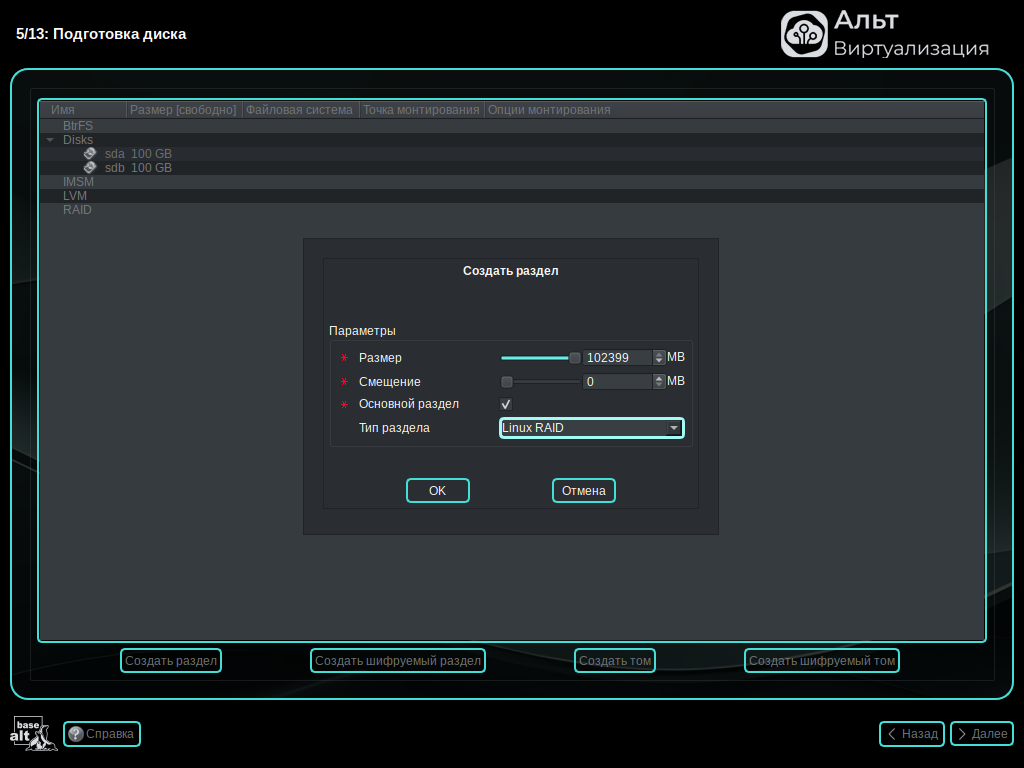Click the Тип раздела label
The height and width of the screenshot is (768, 1024).
394,428
